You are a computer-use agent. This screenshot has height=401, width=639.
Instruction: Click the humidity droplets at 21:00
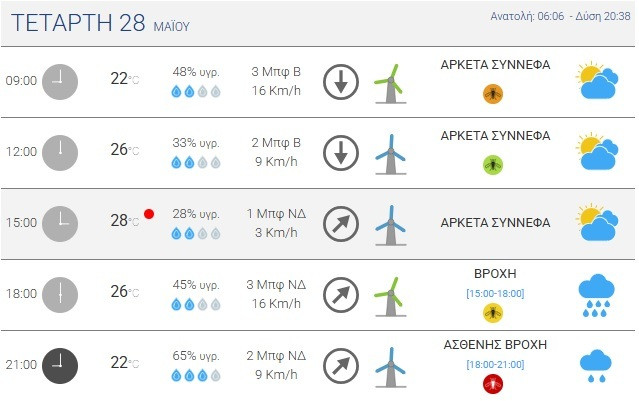click(196, 376)
